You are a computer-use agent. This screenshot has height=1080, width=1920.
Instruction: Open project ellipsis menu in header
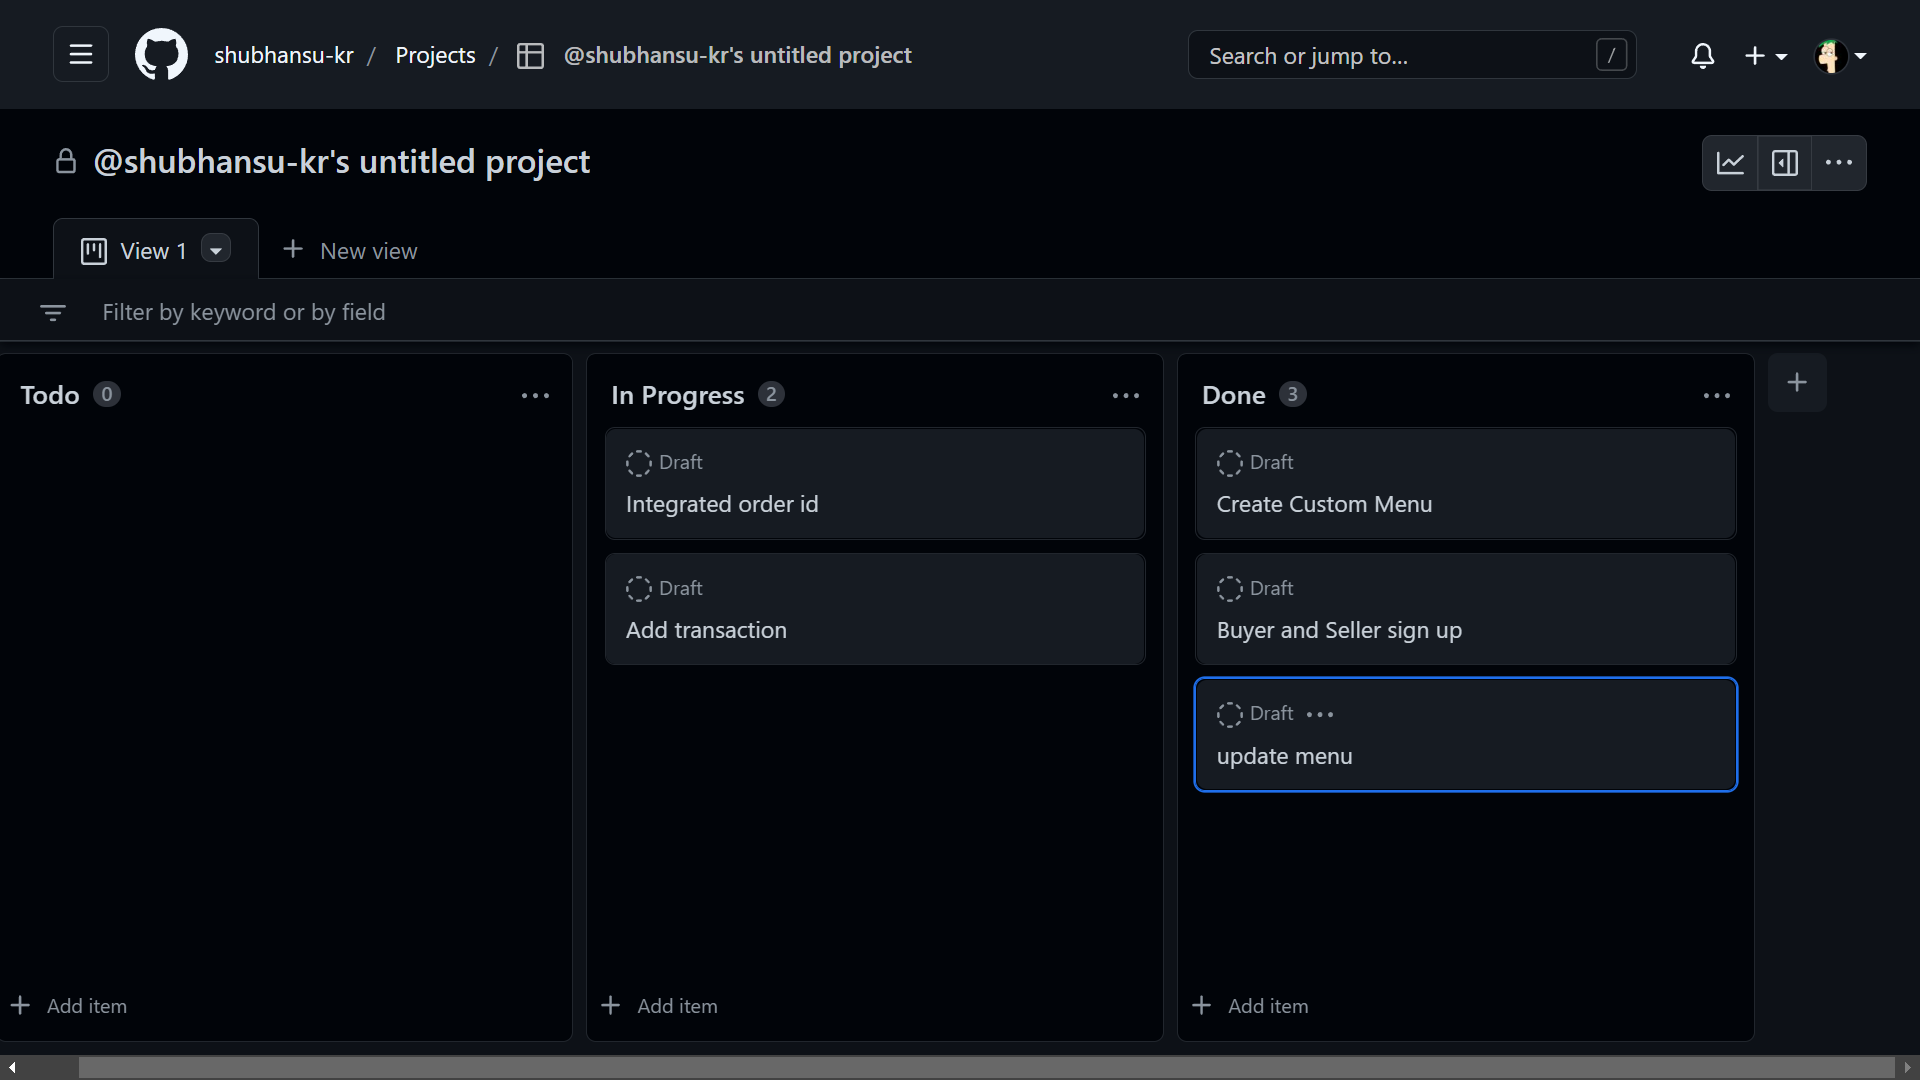click(x=1838, y=163)
